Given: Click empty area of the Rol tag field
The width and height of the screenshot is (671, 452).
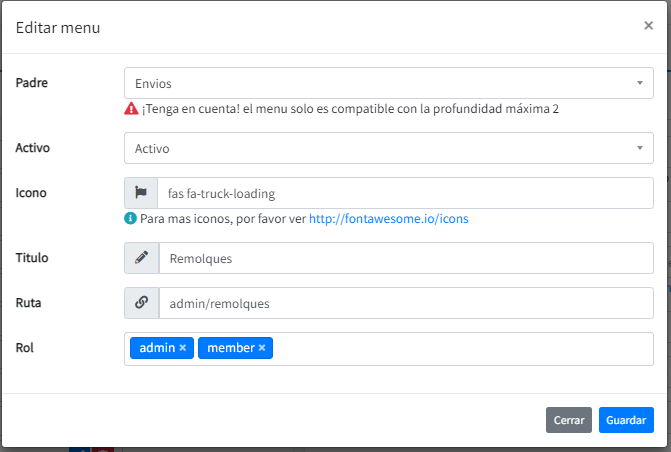Looking at the screenshot, I should tap(460, 348).
